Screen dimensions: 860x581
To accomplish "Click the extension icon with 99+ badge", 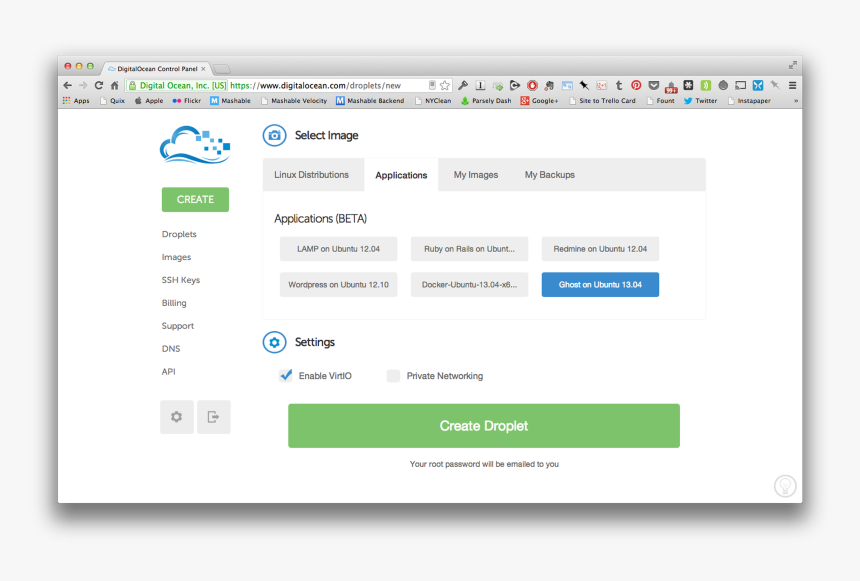I will (671, 86).
